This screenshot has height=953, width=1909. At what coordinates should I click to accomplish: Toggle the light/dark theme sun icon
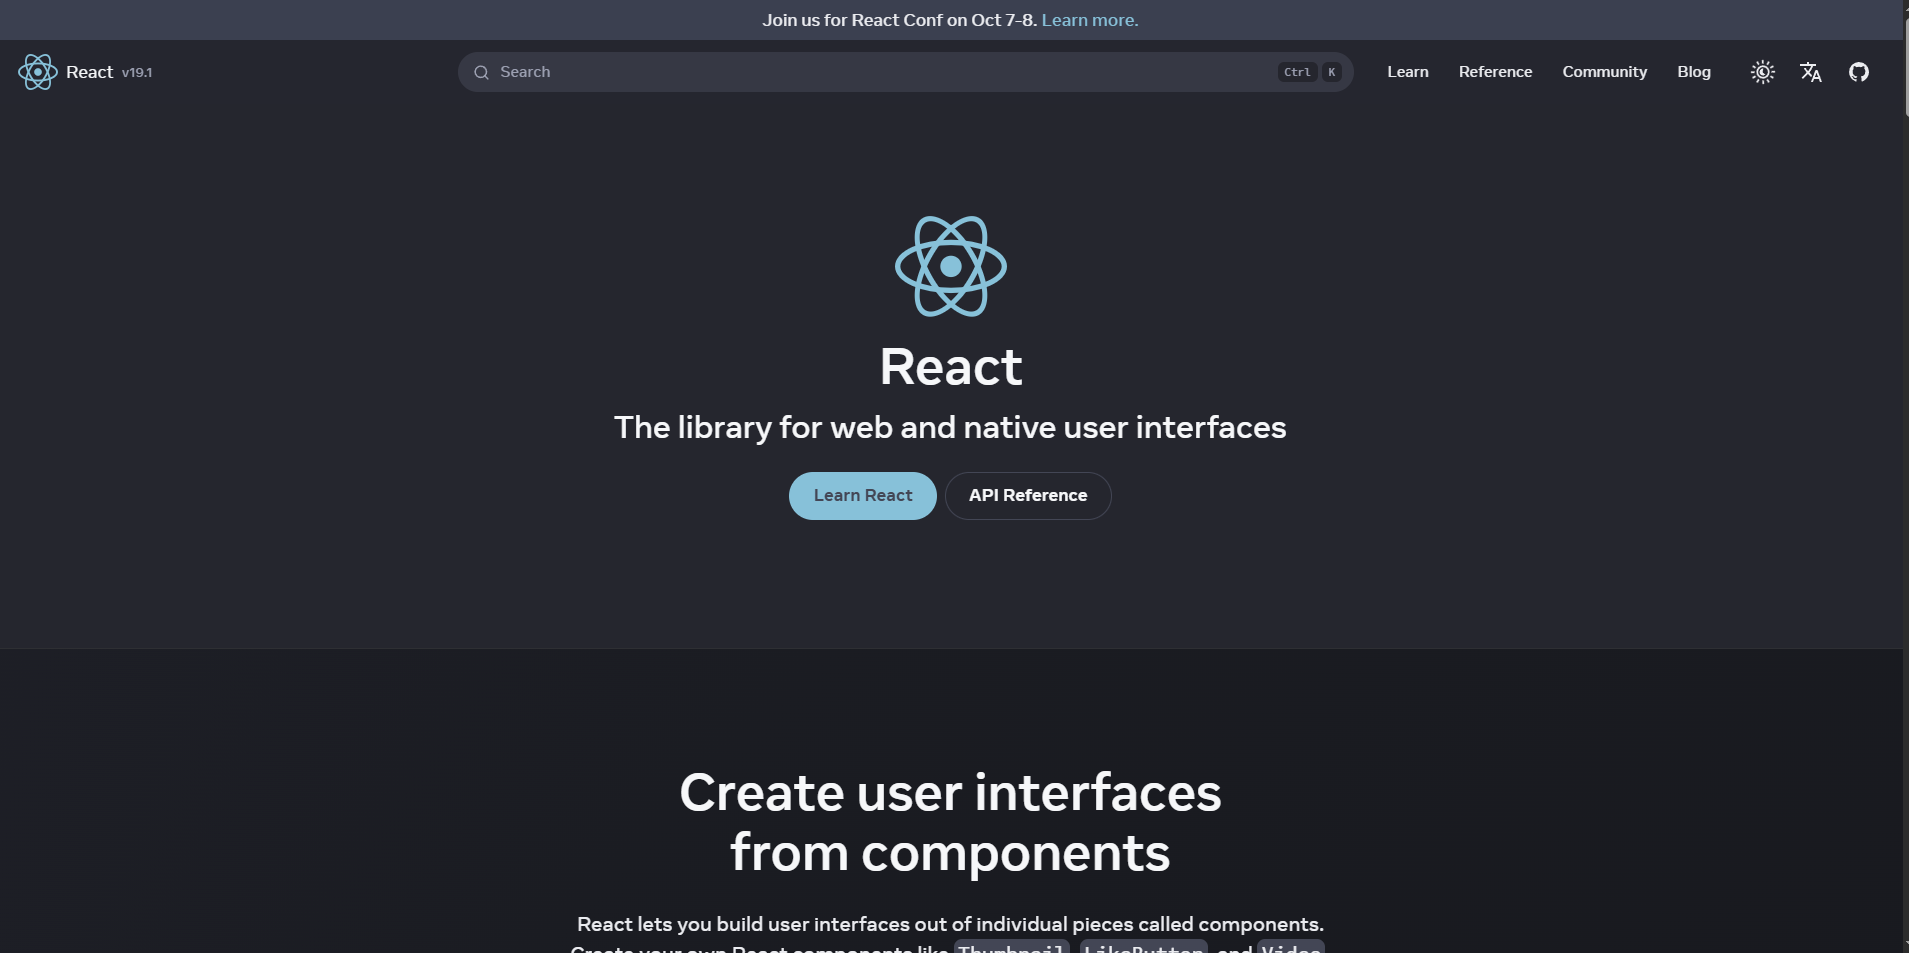tap(1763, 72)
